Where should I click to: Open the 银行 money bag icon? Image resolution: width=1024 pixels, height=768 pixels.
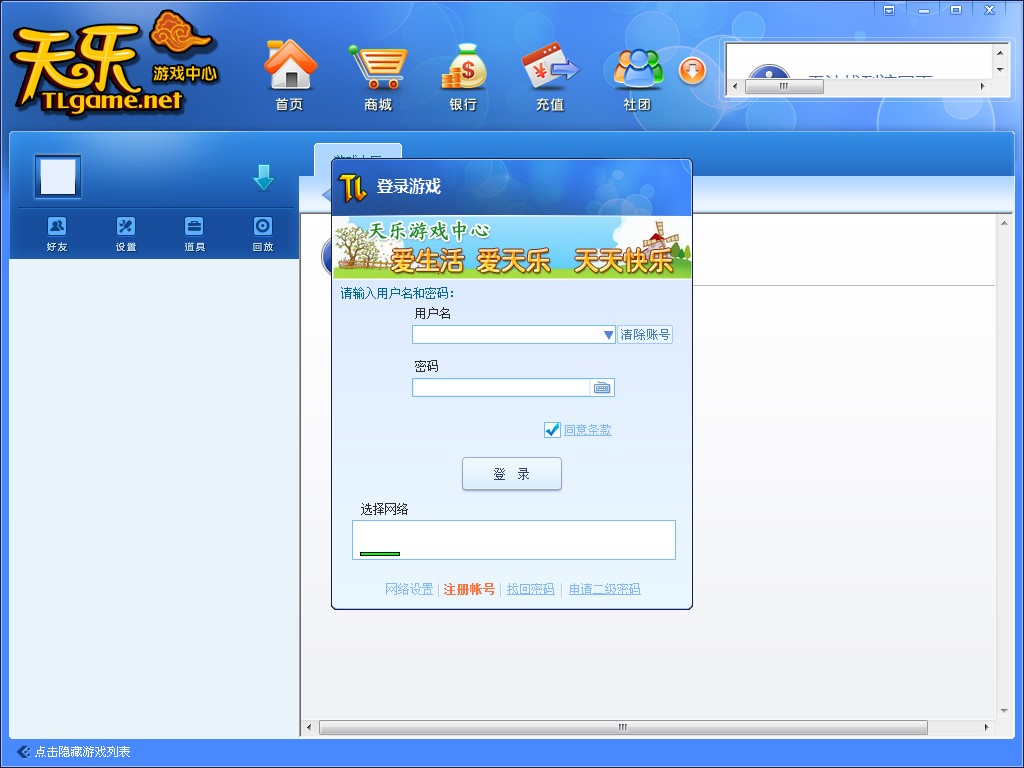pos(463,67)
